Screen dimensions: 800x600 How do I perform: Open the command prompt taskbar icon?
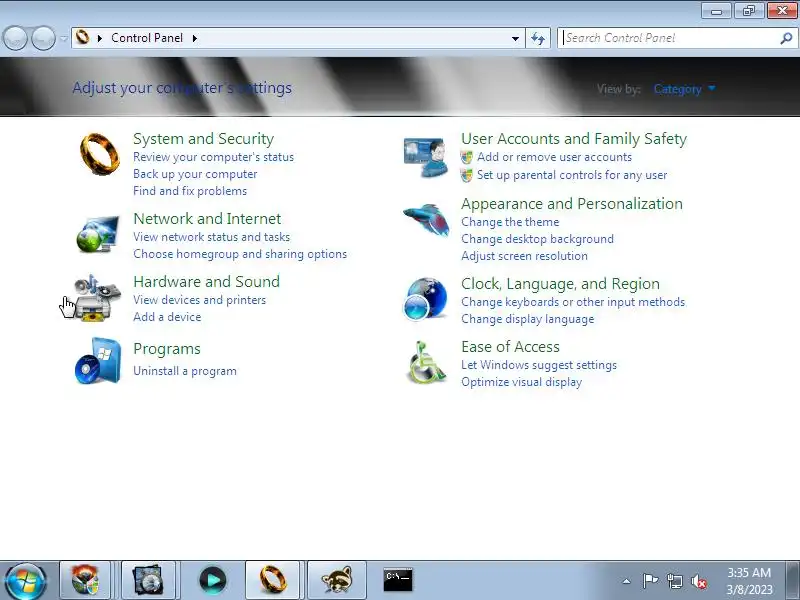(x=398, y=580)
